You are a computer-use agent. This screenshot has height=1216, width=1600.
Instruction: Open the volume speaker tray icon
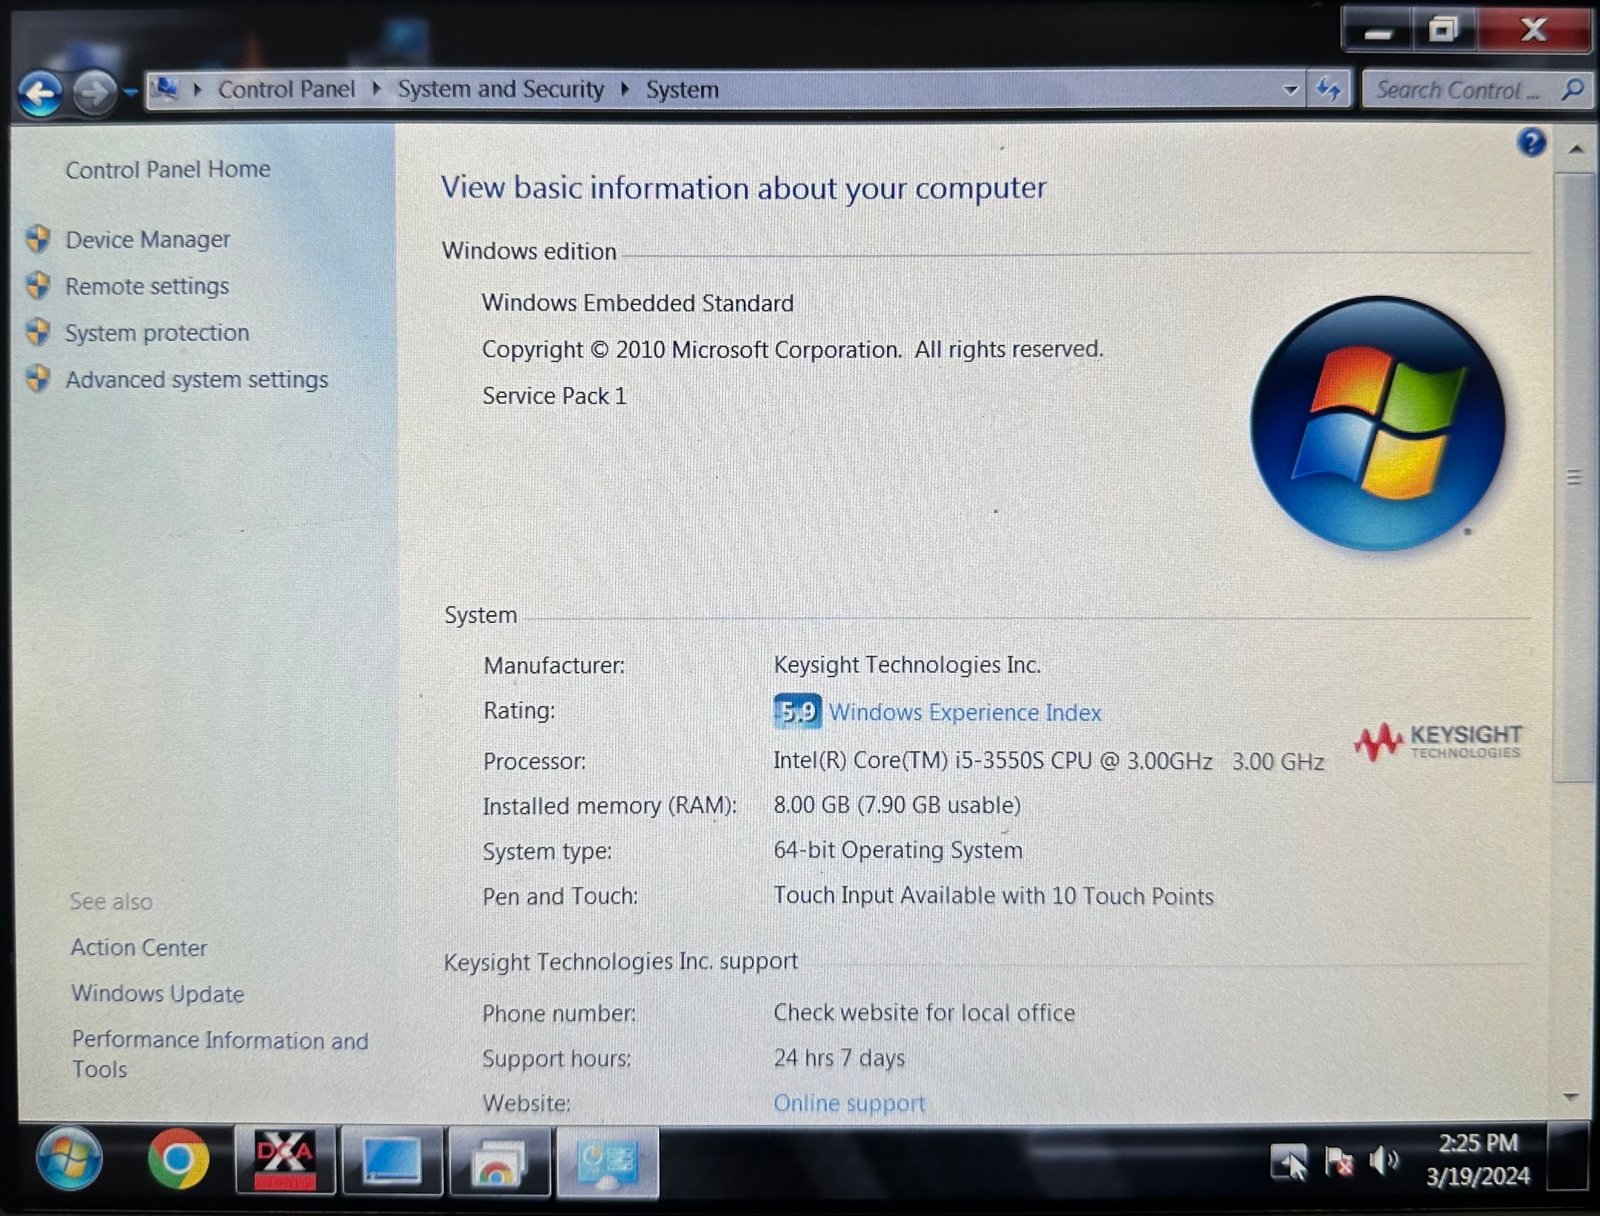pos(1384,1161)
